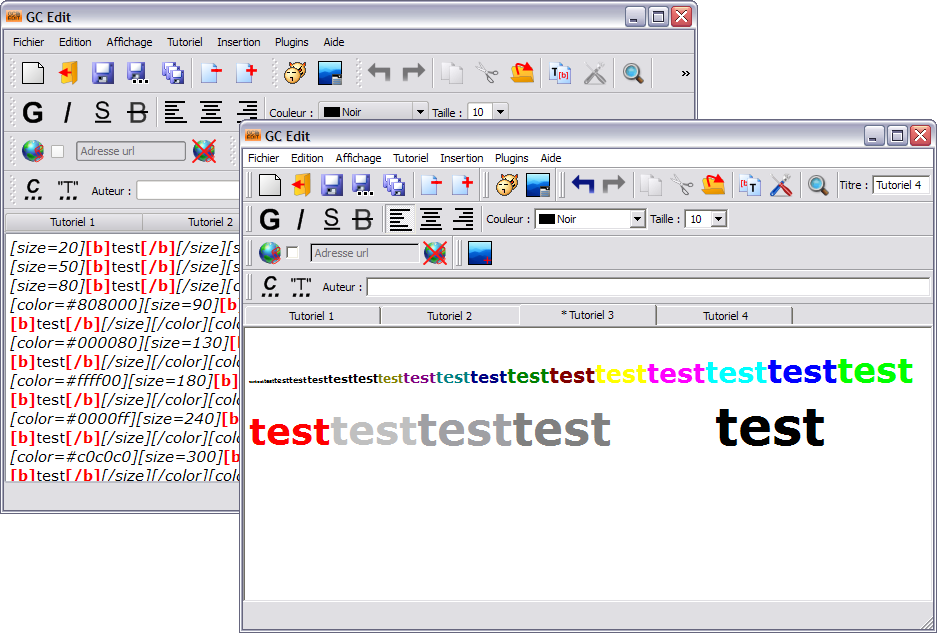Apply bold G in back window
This screenshot has height=633, width=937.
click(x=33, y=112)
